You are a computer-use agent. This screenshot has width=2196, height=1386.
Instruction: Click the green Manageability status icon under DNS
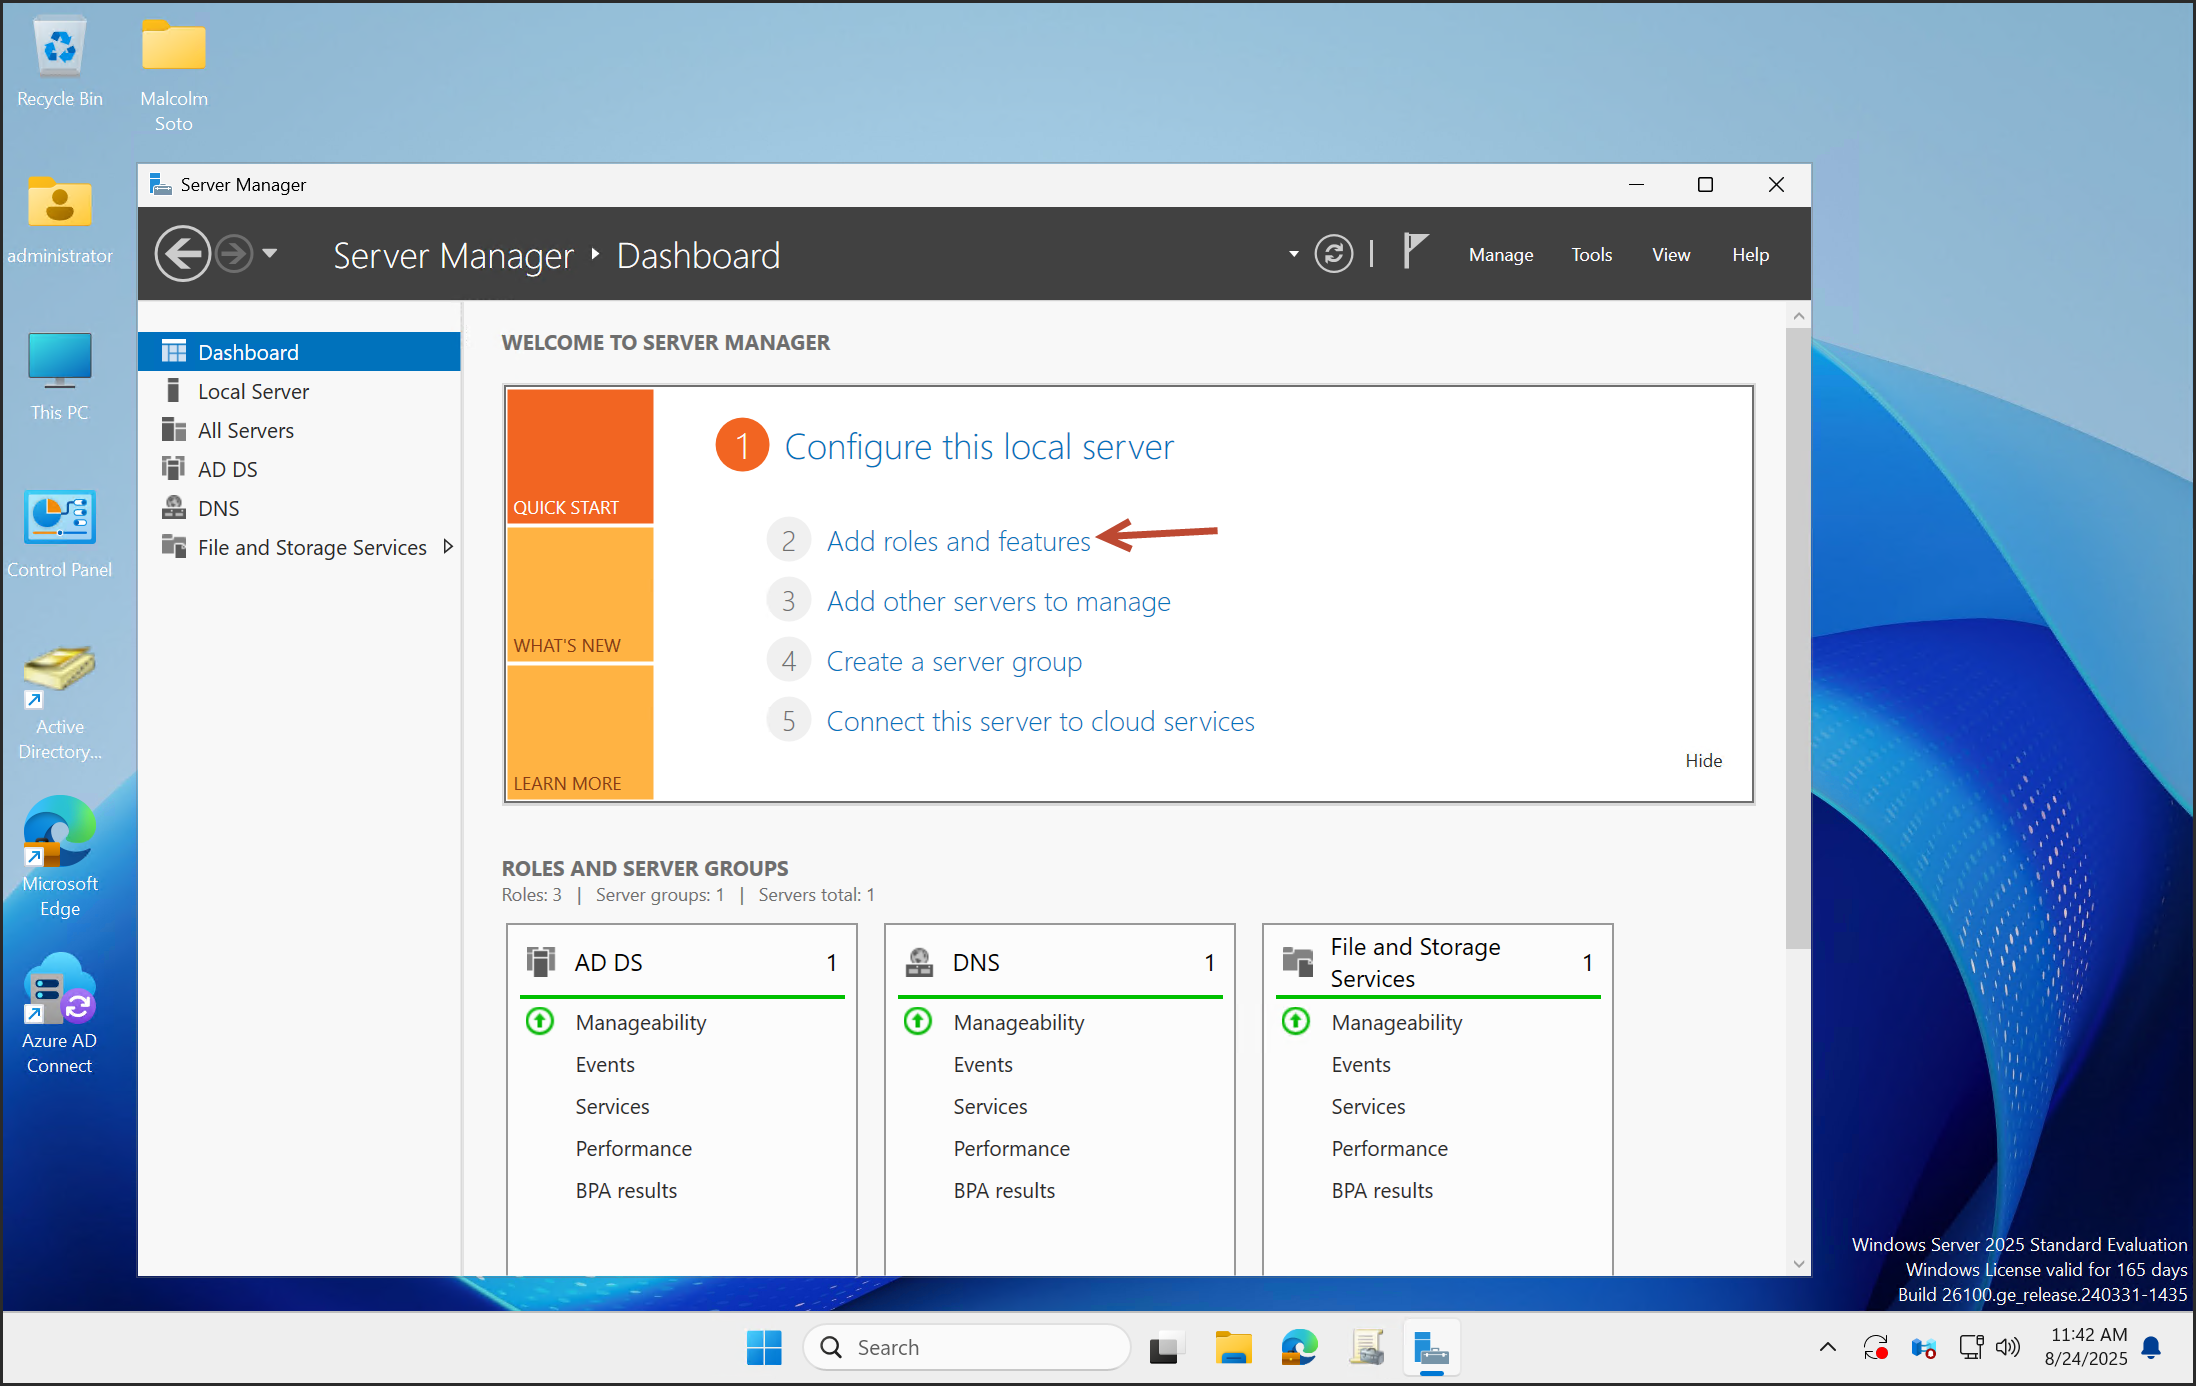[x=918, y=1021]
